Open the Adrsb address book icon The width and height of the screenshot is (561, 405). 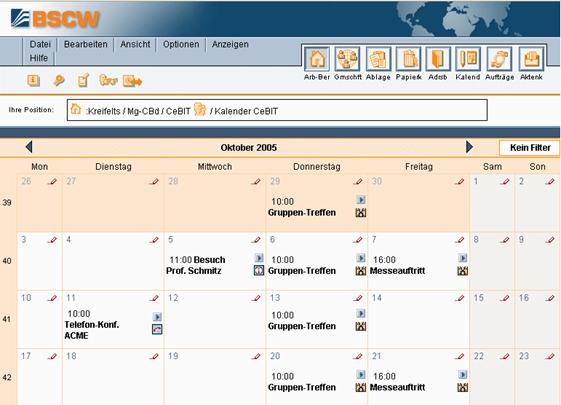tap(438, 59)
